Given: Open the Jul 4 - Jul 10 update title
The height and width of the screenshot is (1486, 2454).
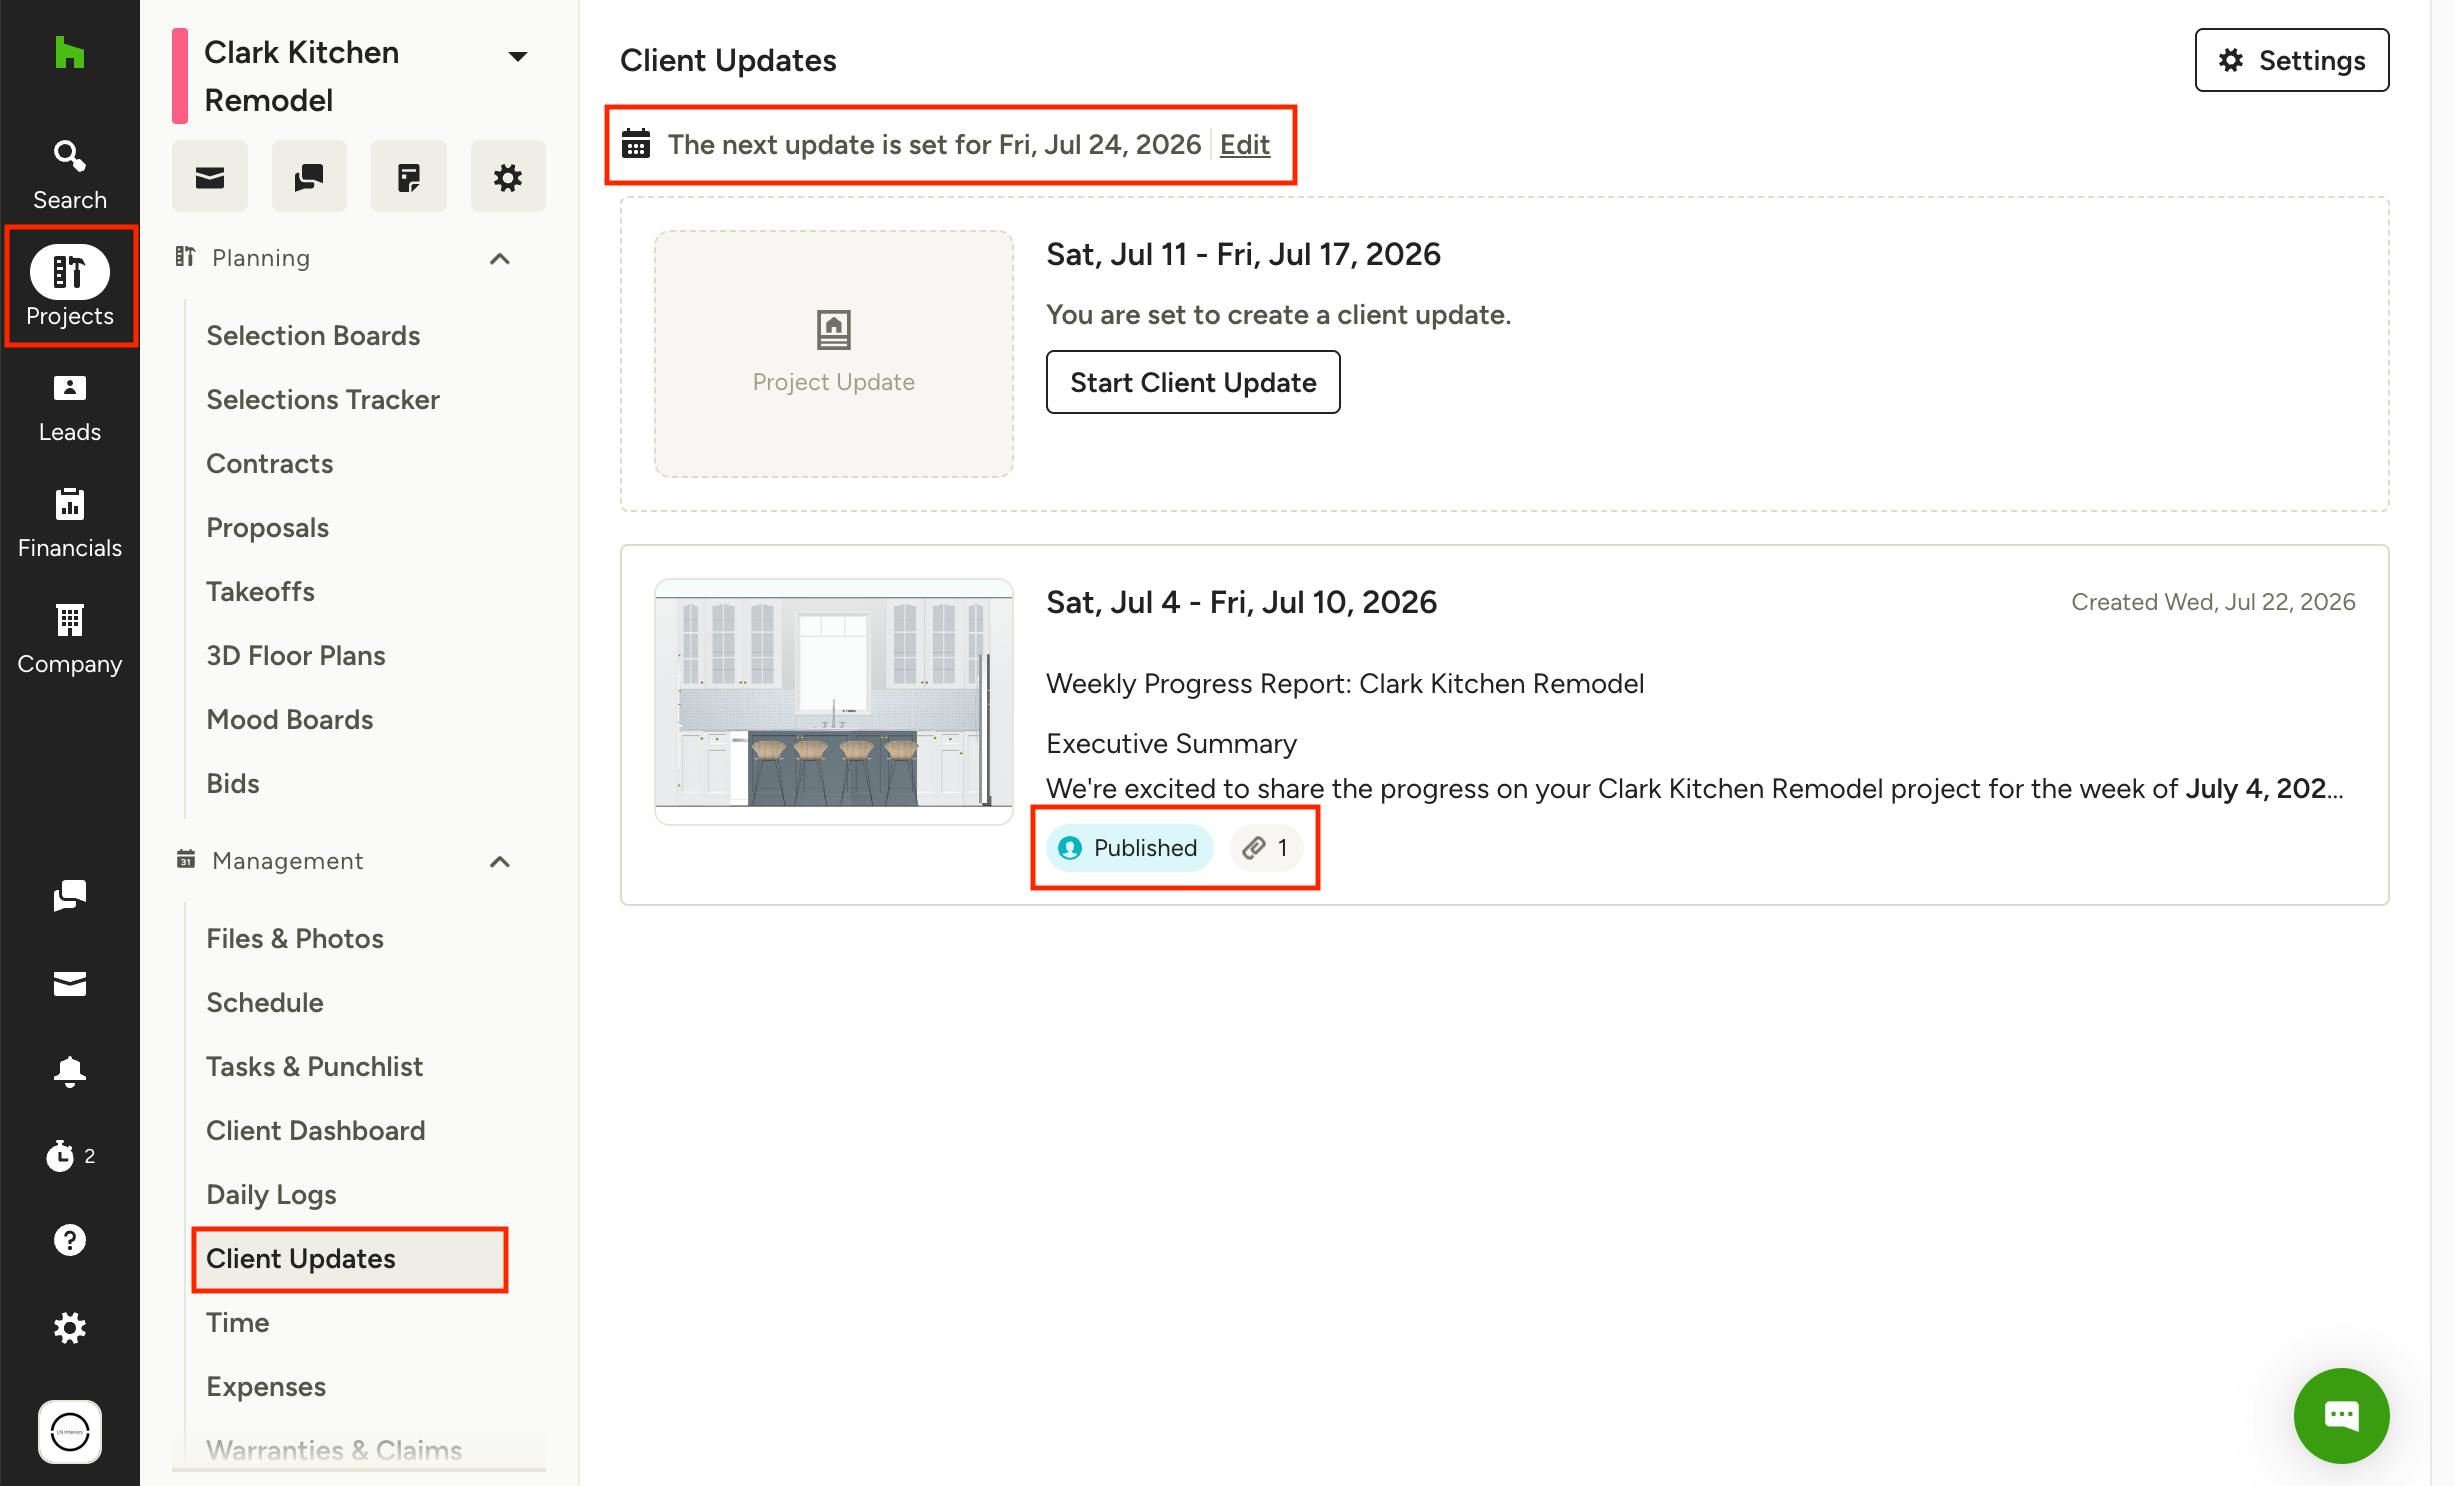Looking at the screenshot, I should [x=1241, y=602].
